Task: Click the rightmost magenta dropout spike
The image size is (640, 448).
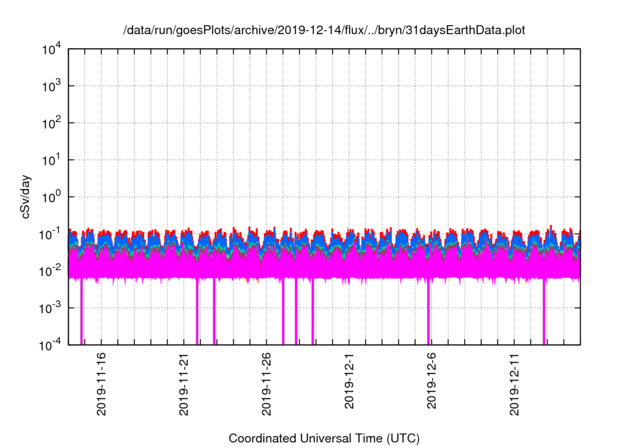Action: pos(544,311)
